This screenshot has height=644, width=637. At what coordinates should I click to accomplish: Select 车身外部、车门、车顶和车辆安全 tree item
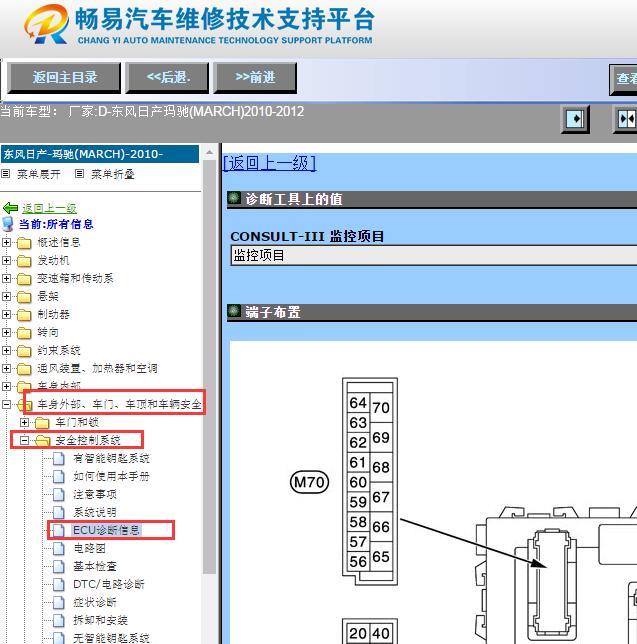click(120, 404)
